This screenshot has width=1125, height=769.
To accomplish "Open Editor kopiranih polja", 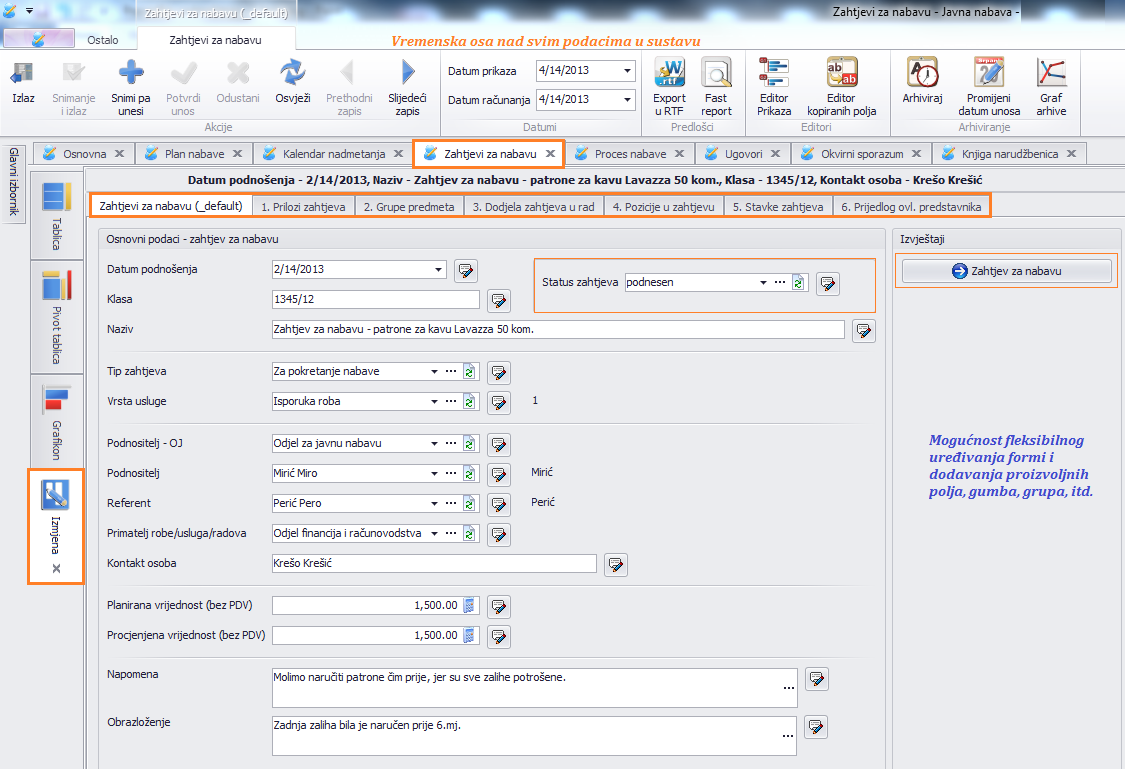I will point(842,72).
